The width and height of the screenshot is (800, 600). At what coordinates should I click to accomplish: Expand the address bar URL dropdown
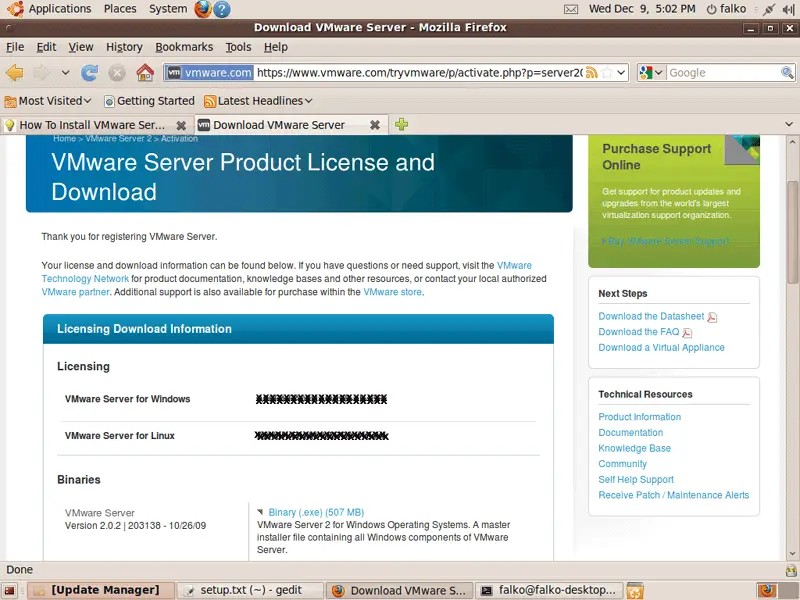[x=621, y=72]
